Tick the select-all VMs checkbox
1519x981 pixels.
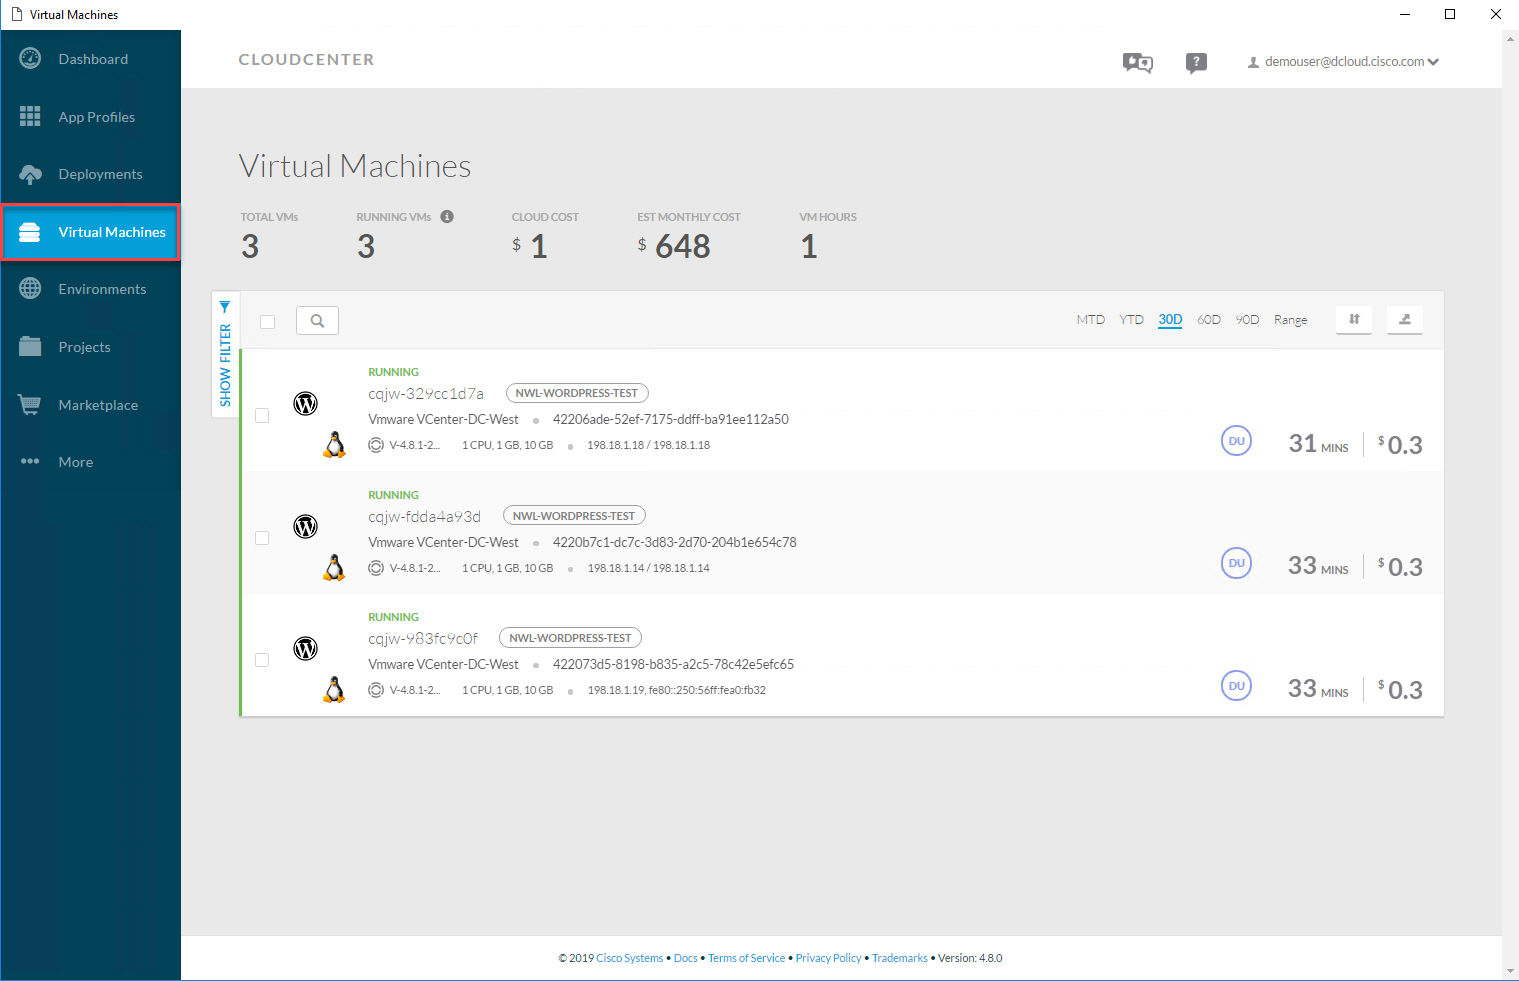267,321
